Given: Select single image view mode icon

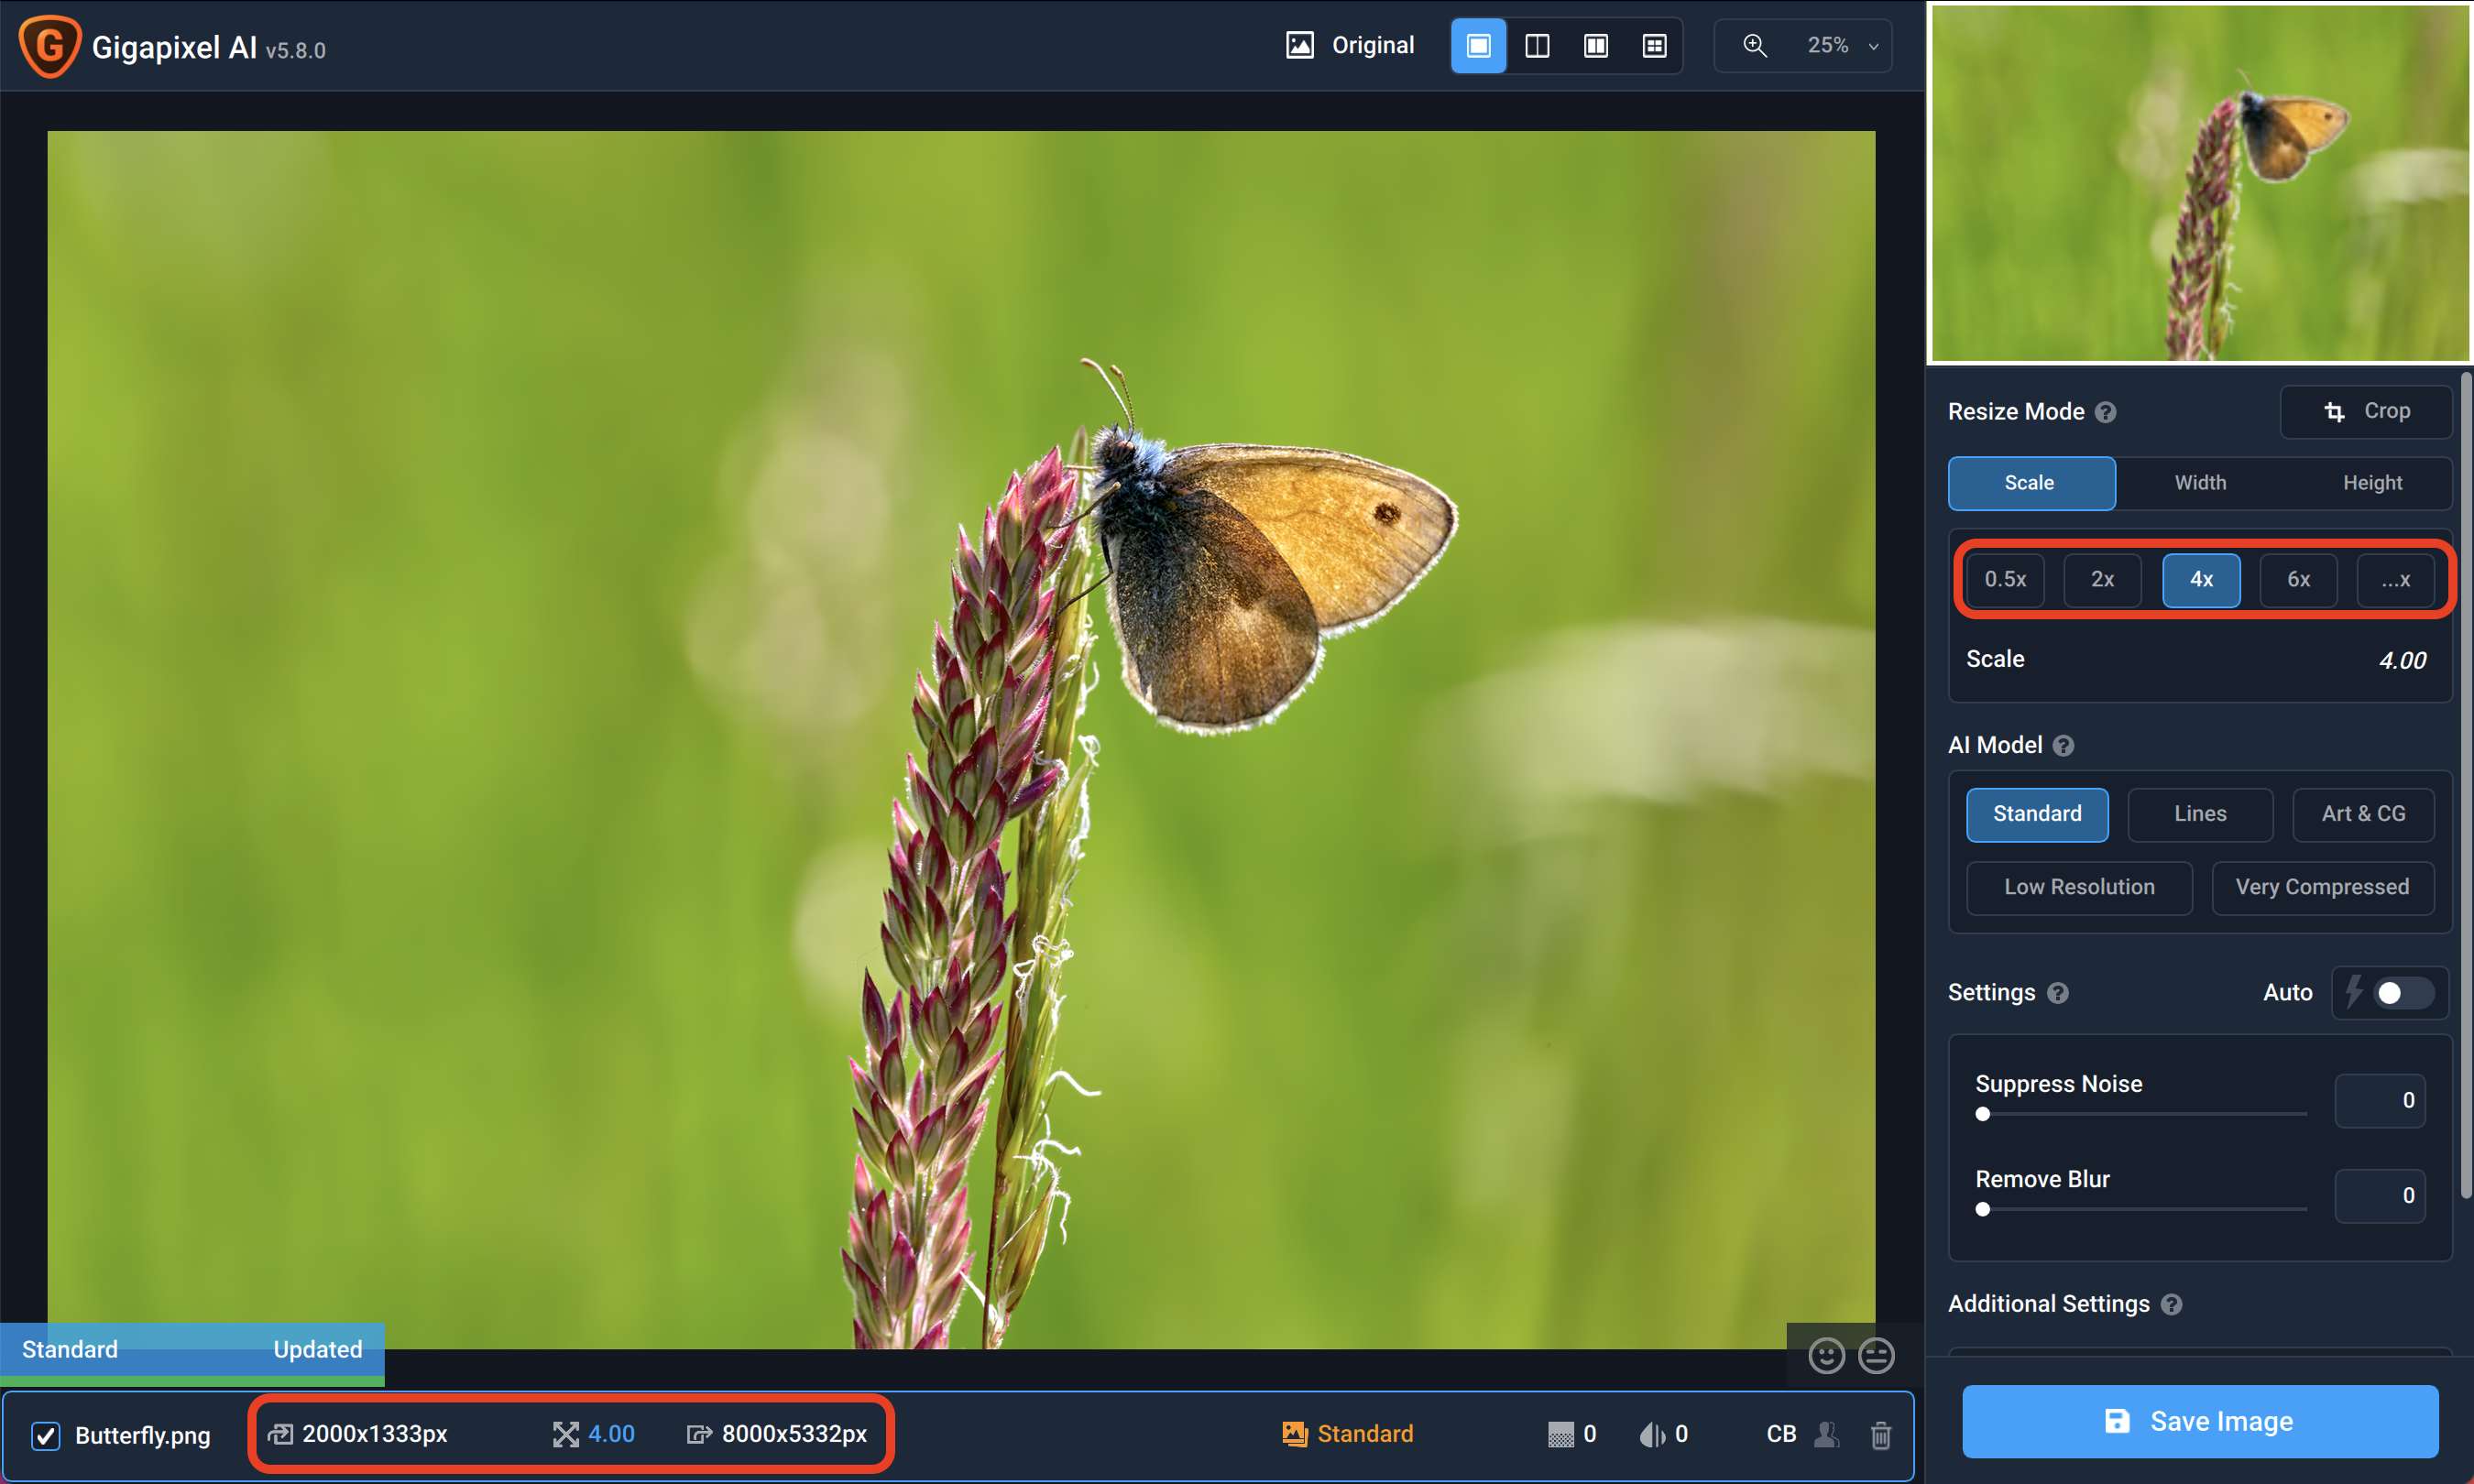Looking at the screenshot, I should click(x=1478, y=46).
